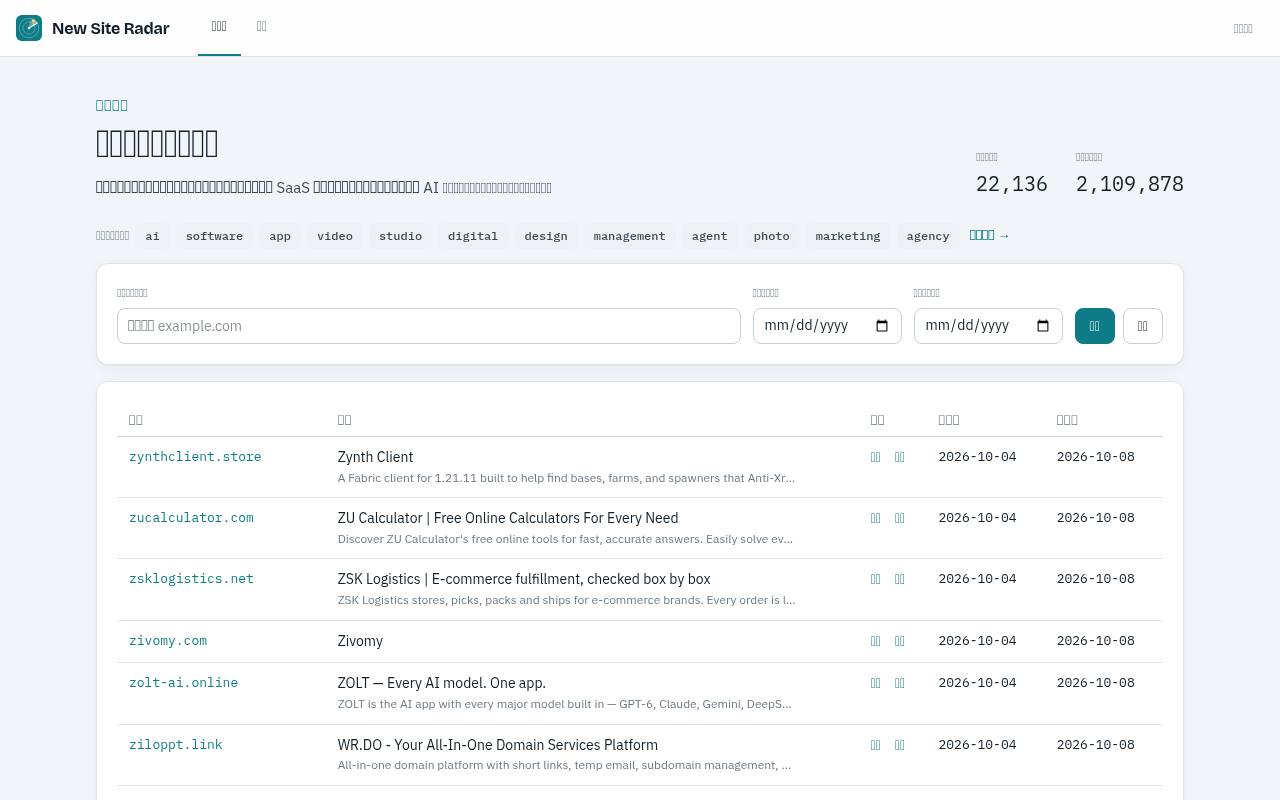Viewport: 1280px width, 800px height.
Task: Filter by the 'ai' keyword chip
Action: [152, 236]
